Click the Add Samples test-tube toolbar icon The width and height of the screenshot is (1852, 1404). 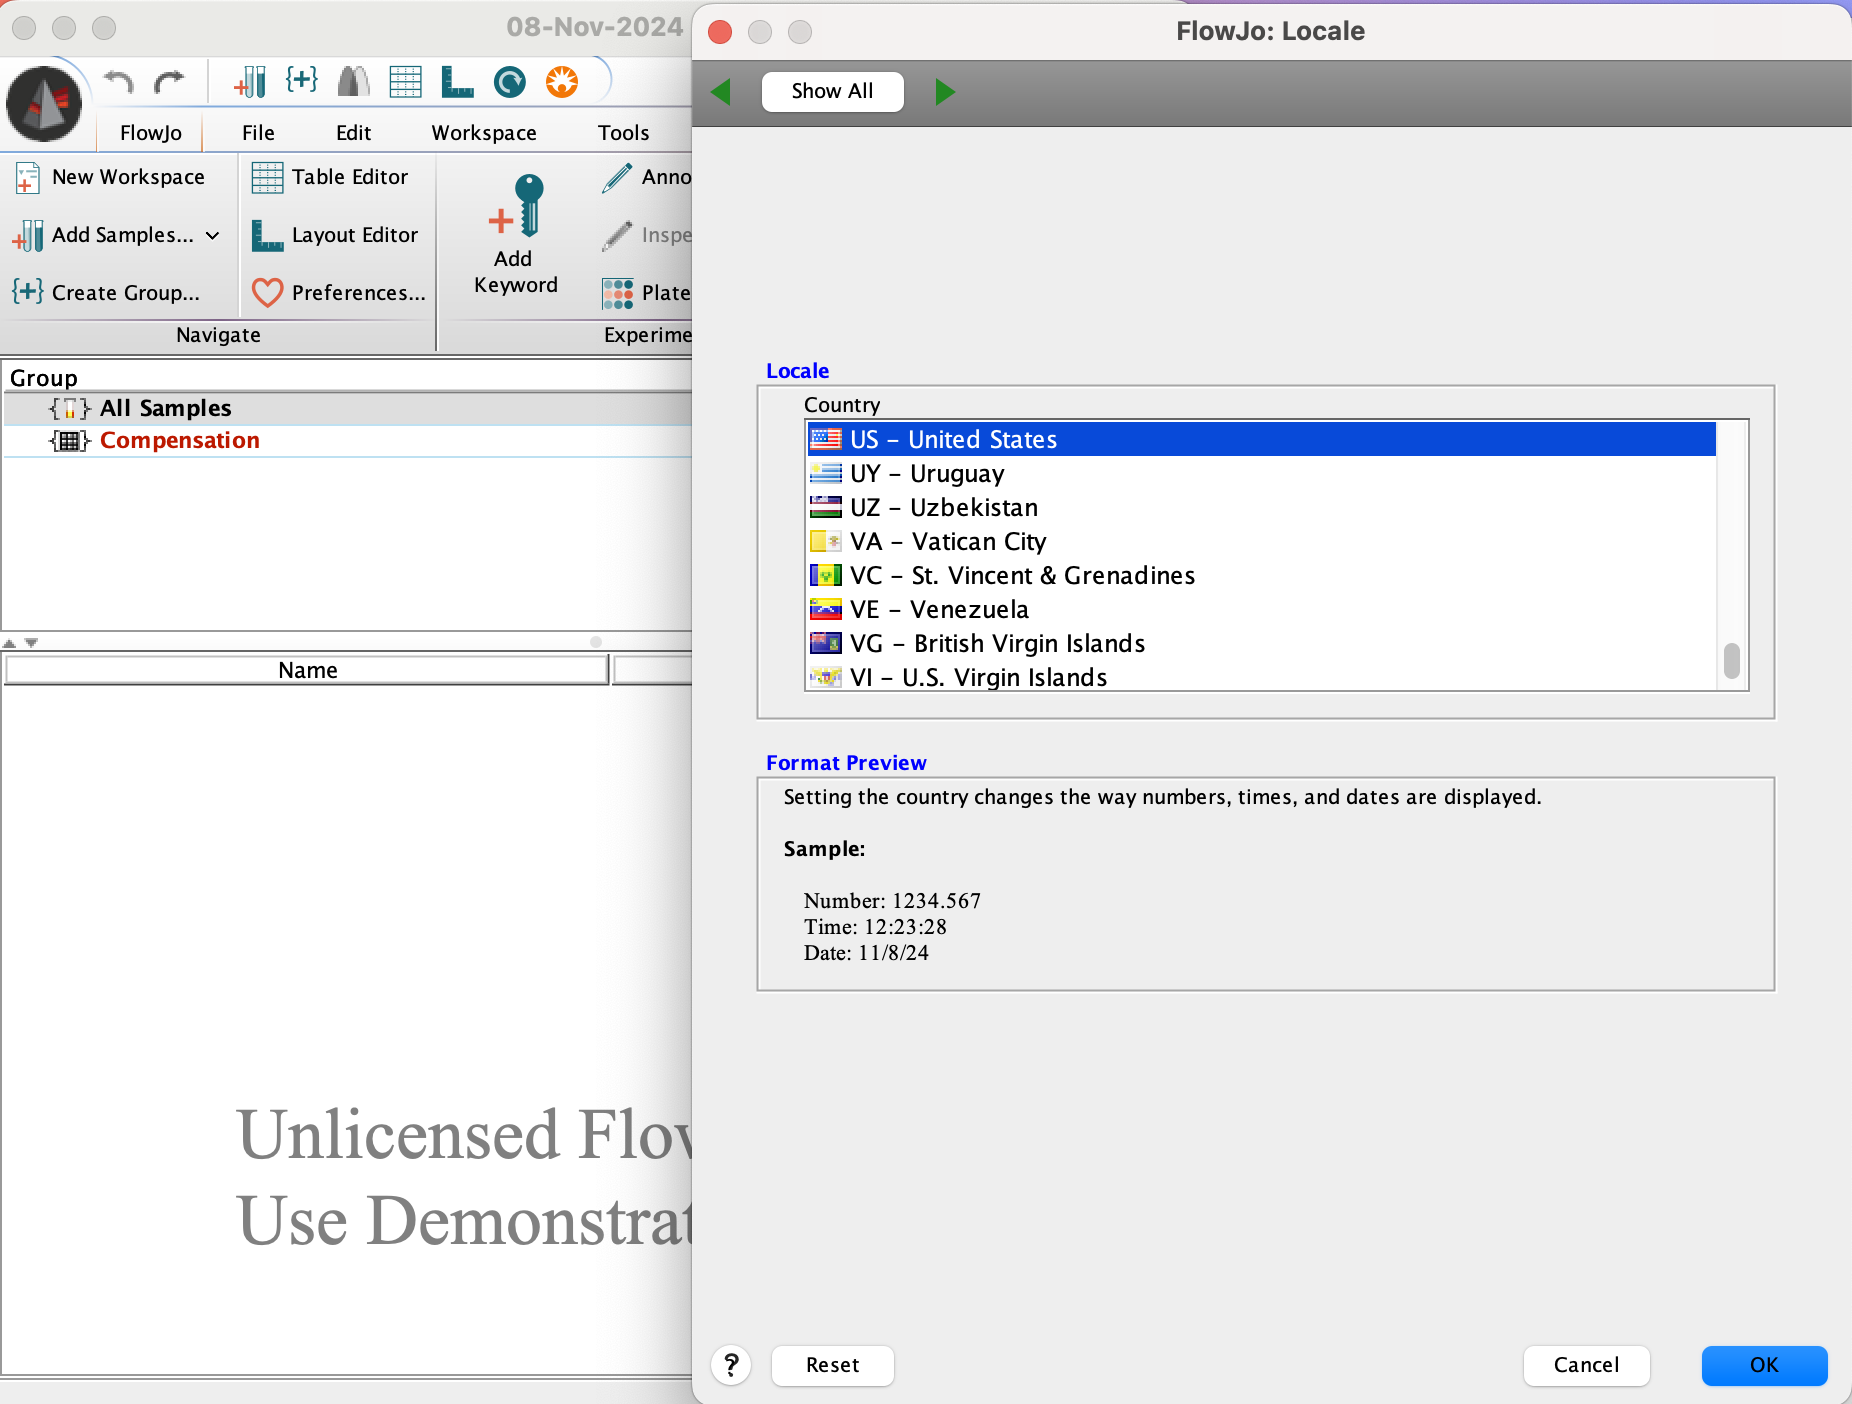(251, 81)
